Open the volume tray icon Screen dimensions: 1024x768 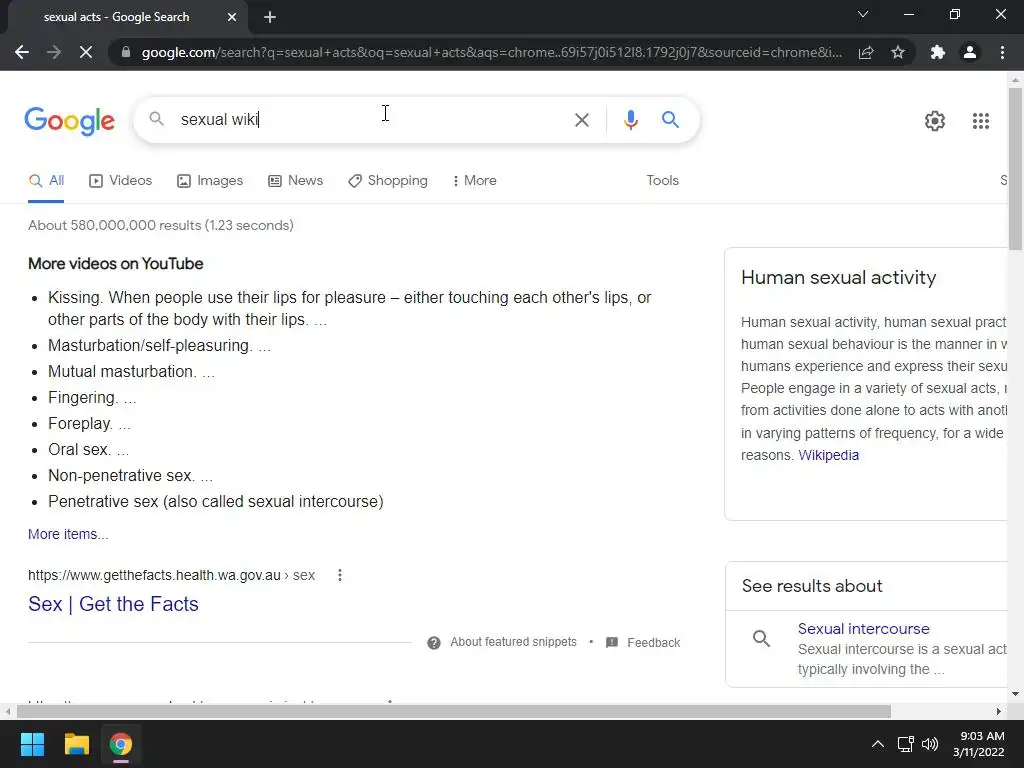click(x=930, y=744)
